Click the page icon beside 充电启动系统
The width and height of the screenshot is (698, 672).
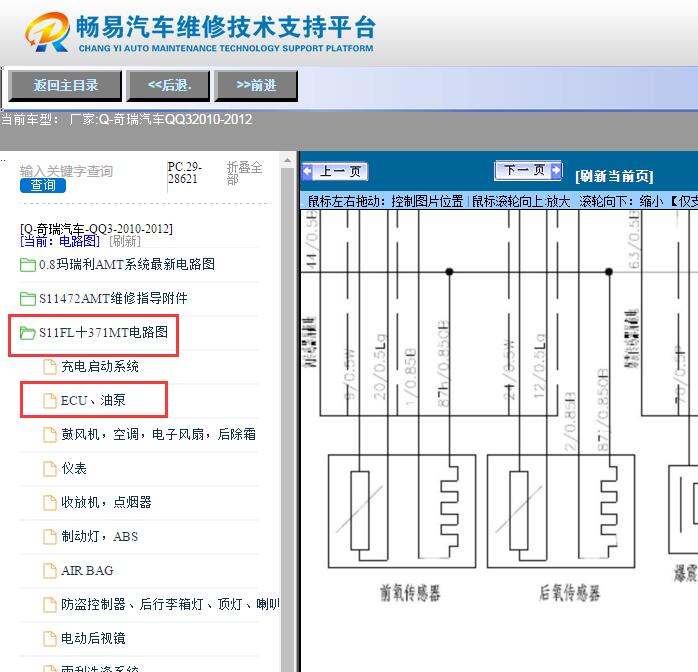pyautogui.click(x=49, y=367)
